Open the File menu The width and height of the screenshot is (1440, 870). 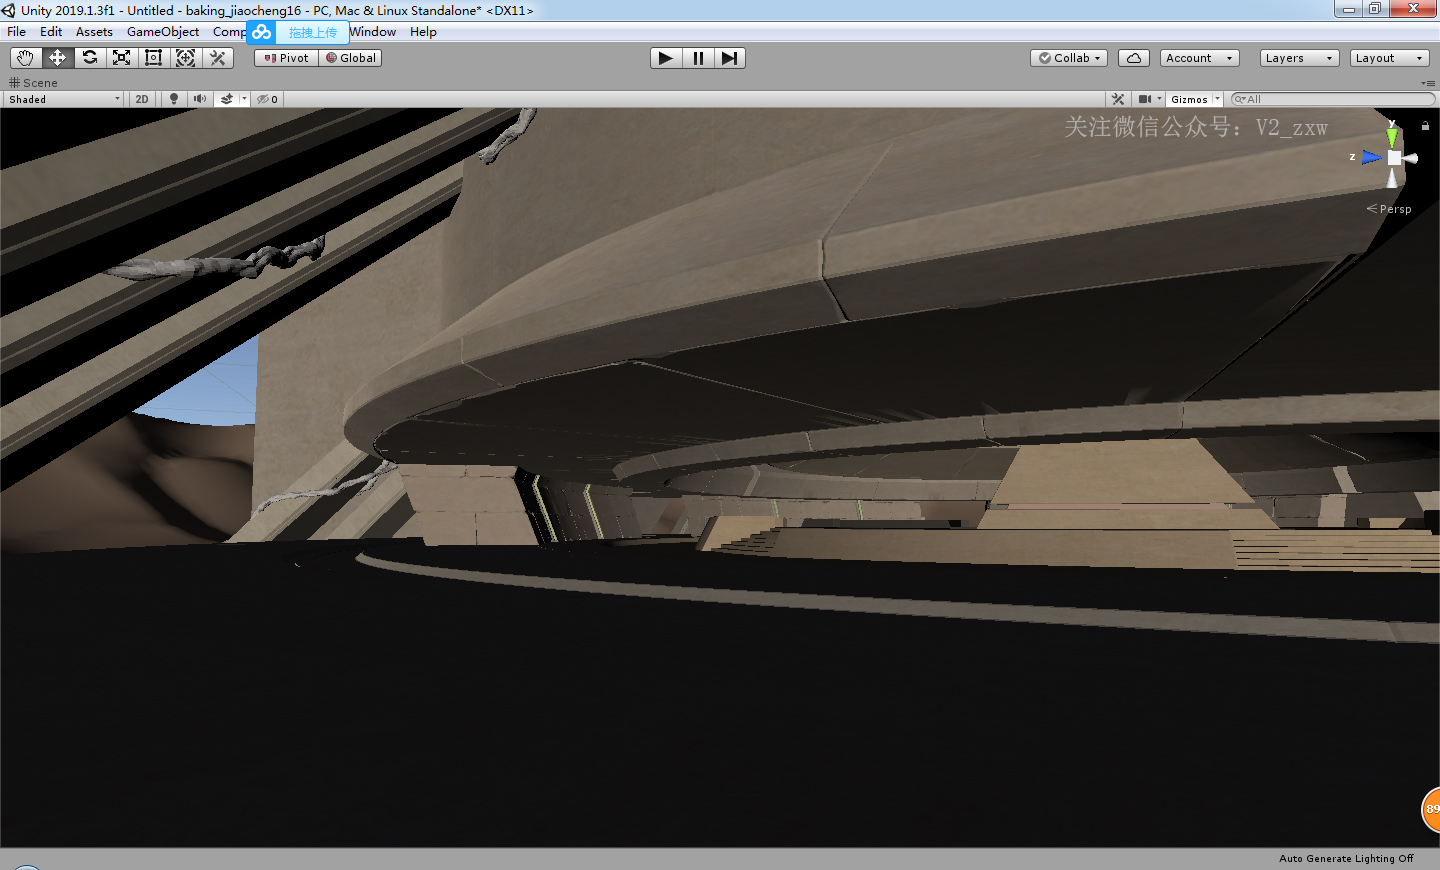point(16,32)
